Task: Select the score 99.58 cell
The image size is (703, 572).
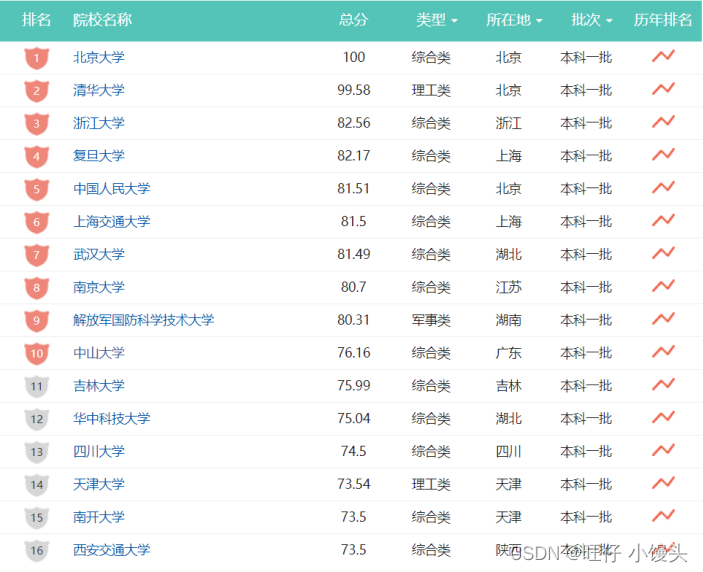Action: (x=354, y=90)
